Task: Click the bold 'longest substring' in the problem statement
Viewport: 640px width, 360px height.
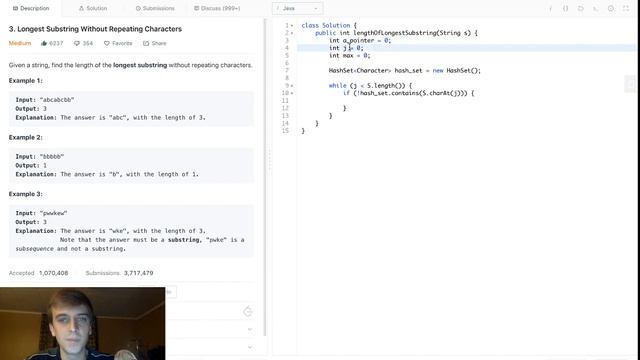Action: tap(140, 65)
